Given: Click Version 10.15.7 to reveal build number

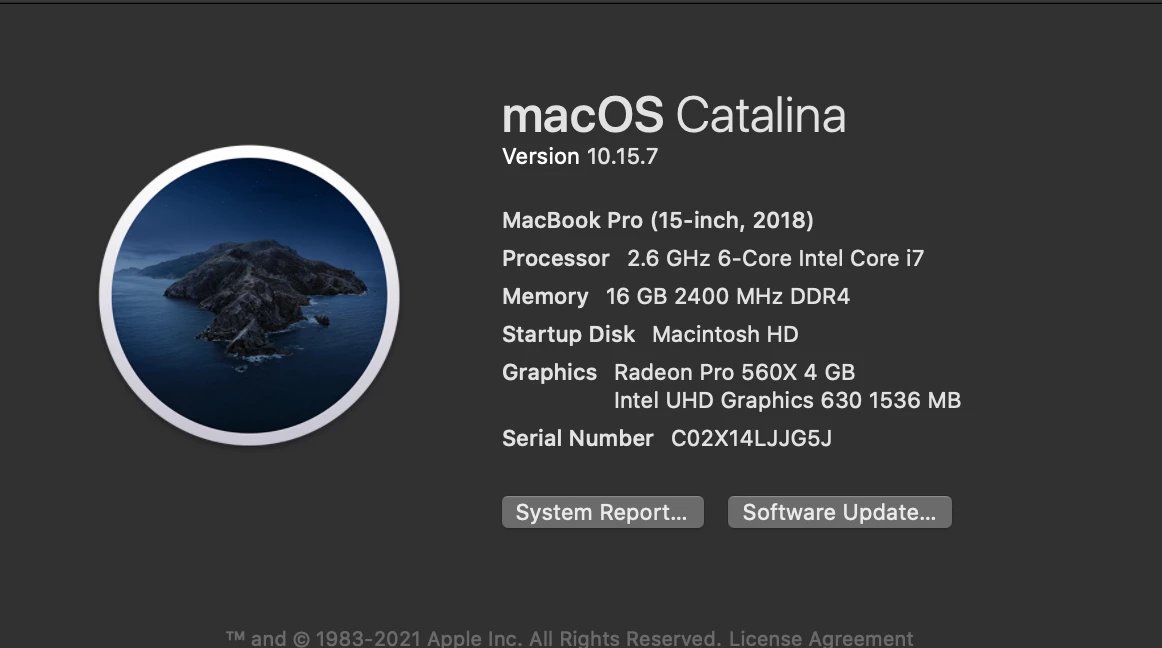Looking at the screenshot, I should click(x=579, y=157).
